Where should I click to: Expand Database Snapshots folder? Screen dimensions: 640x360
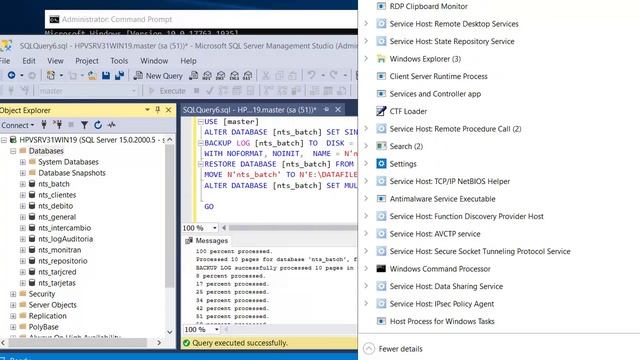pos(22,173)
